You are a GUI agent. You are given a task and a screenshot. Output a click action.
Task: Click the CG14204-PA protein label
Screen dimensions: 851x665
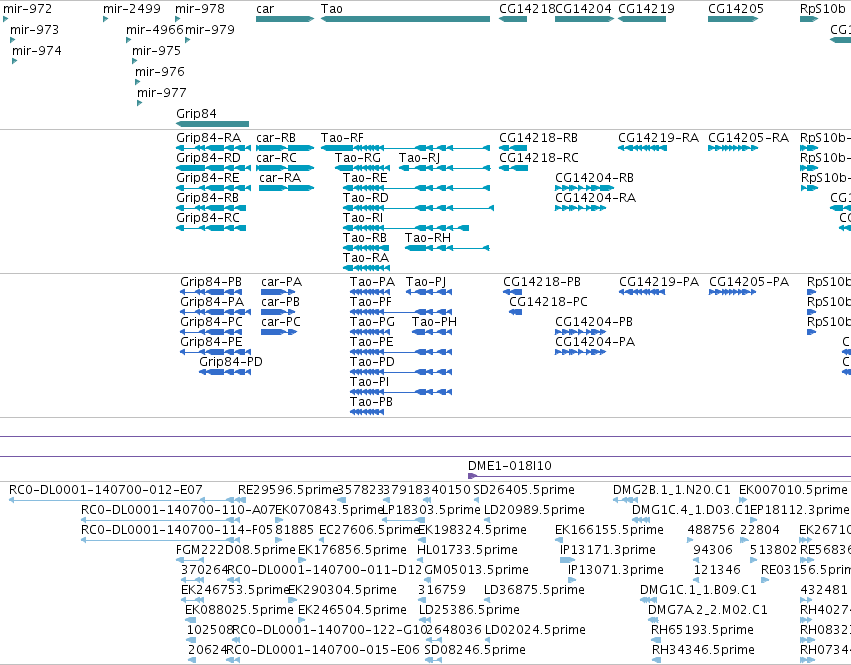click(x=595, y=343)
